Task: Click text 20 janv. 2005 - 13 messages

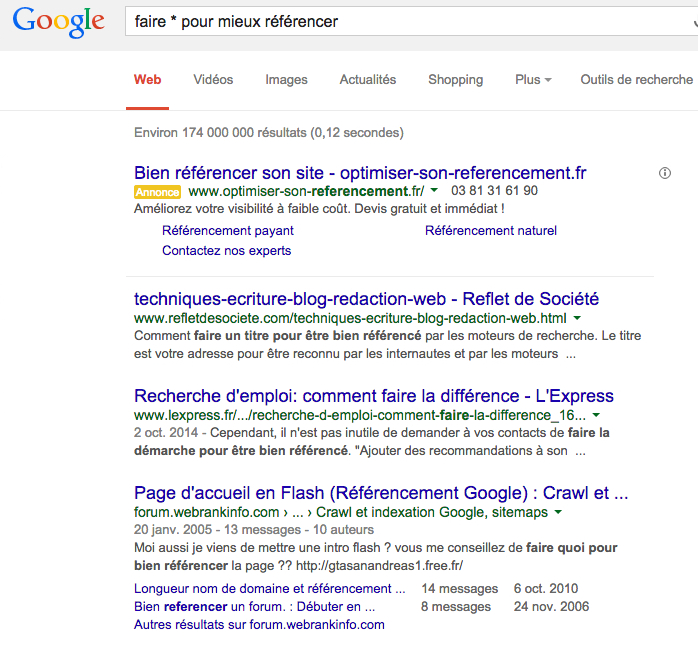Action: [x=217, y=530]
